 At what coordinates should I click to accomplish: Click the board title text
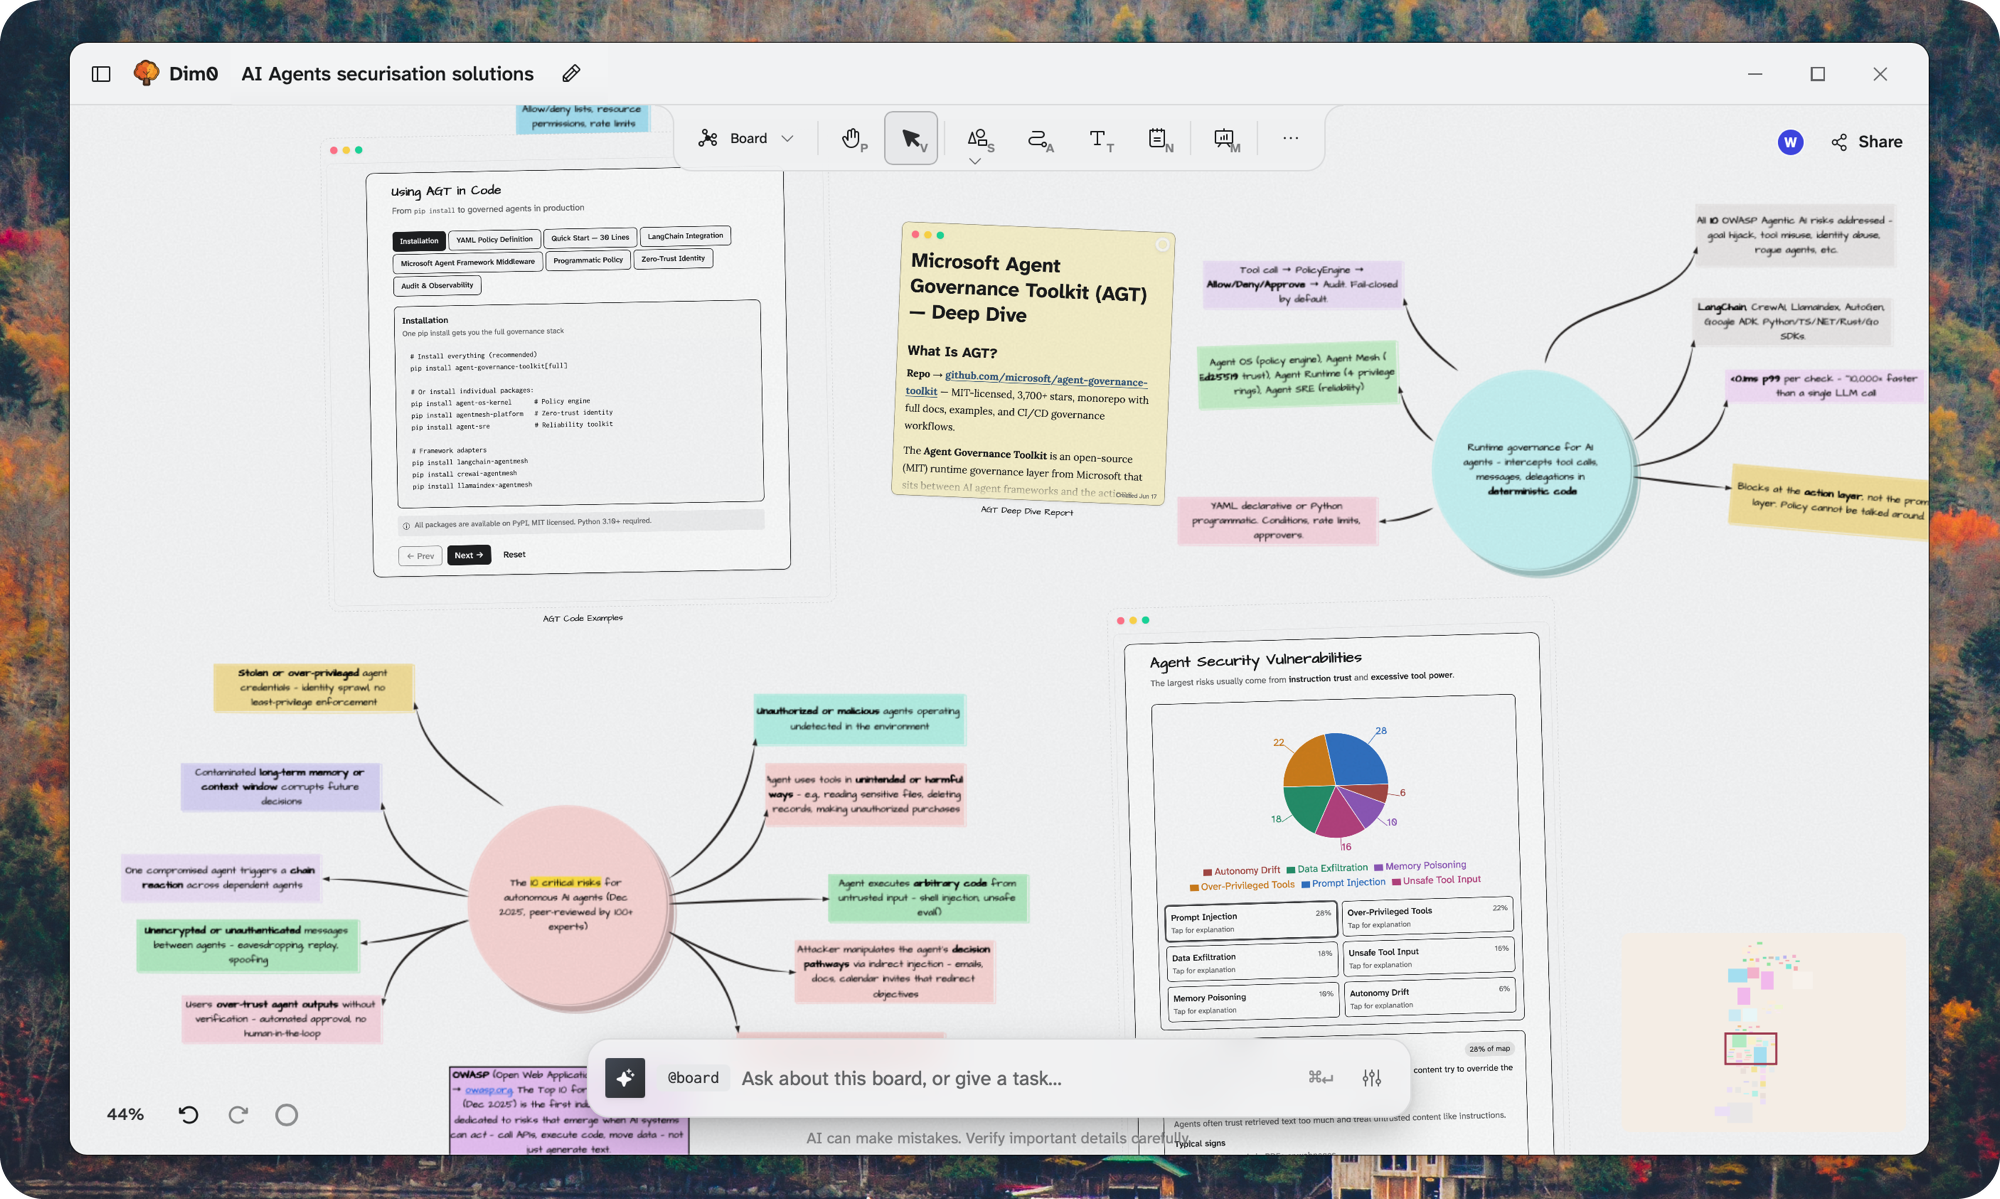(x=387, y=74)
